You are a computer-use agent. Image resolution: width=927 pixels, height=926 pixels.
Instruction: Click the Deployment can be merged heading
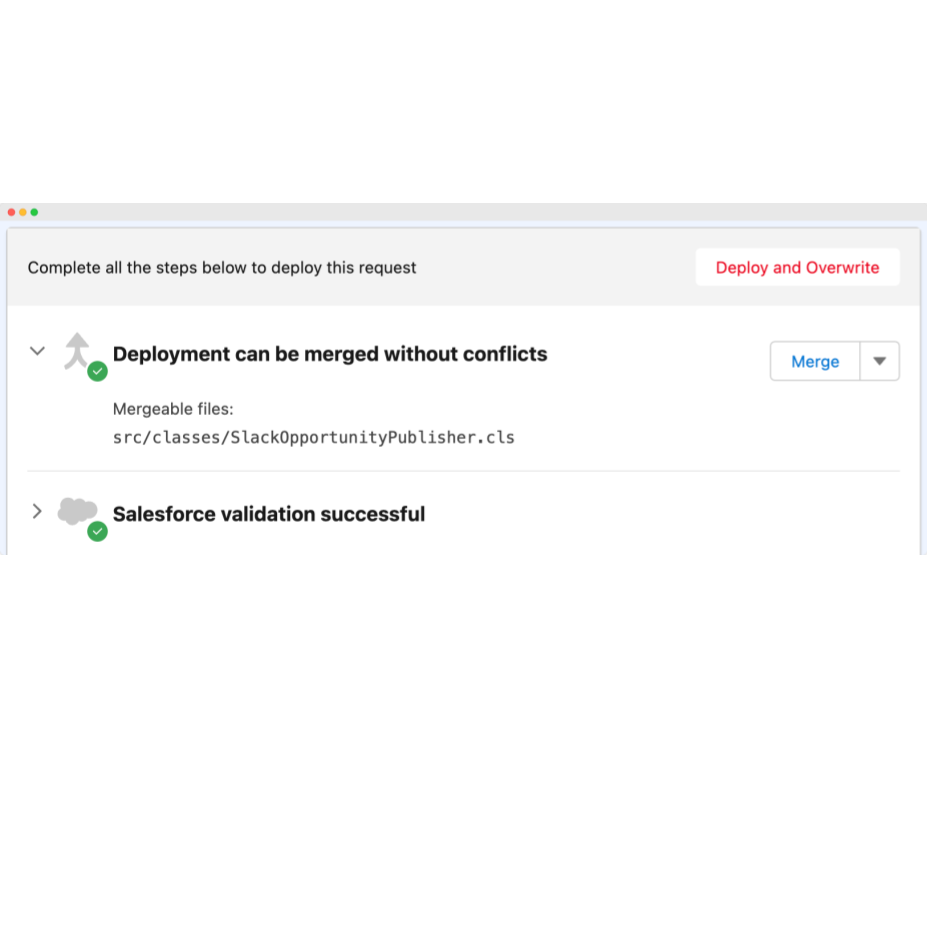pyautogui.click(x=330, y=354)
